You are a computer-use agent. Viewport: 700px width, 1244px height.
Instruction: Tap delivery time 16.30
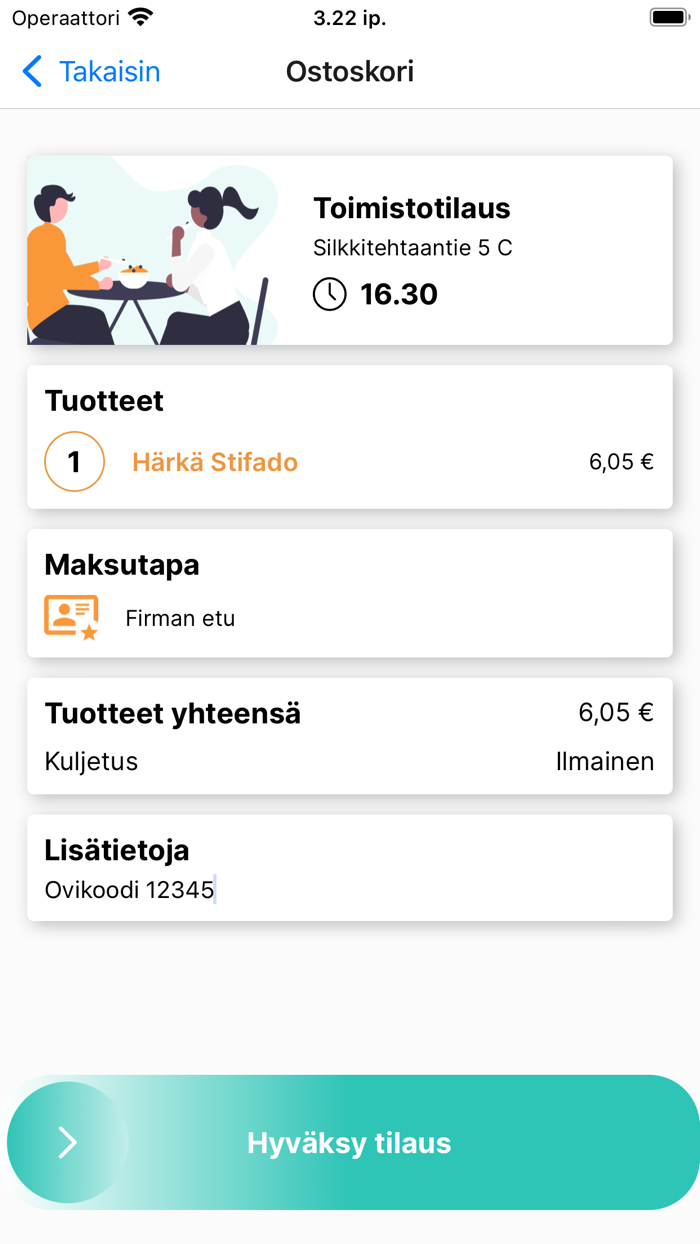399,294
